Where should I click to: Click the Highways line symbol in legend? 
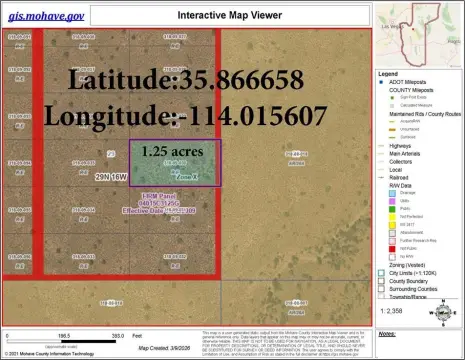pyautogui.click(x=381, y=146)
